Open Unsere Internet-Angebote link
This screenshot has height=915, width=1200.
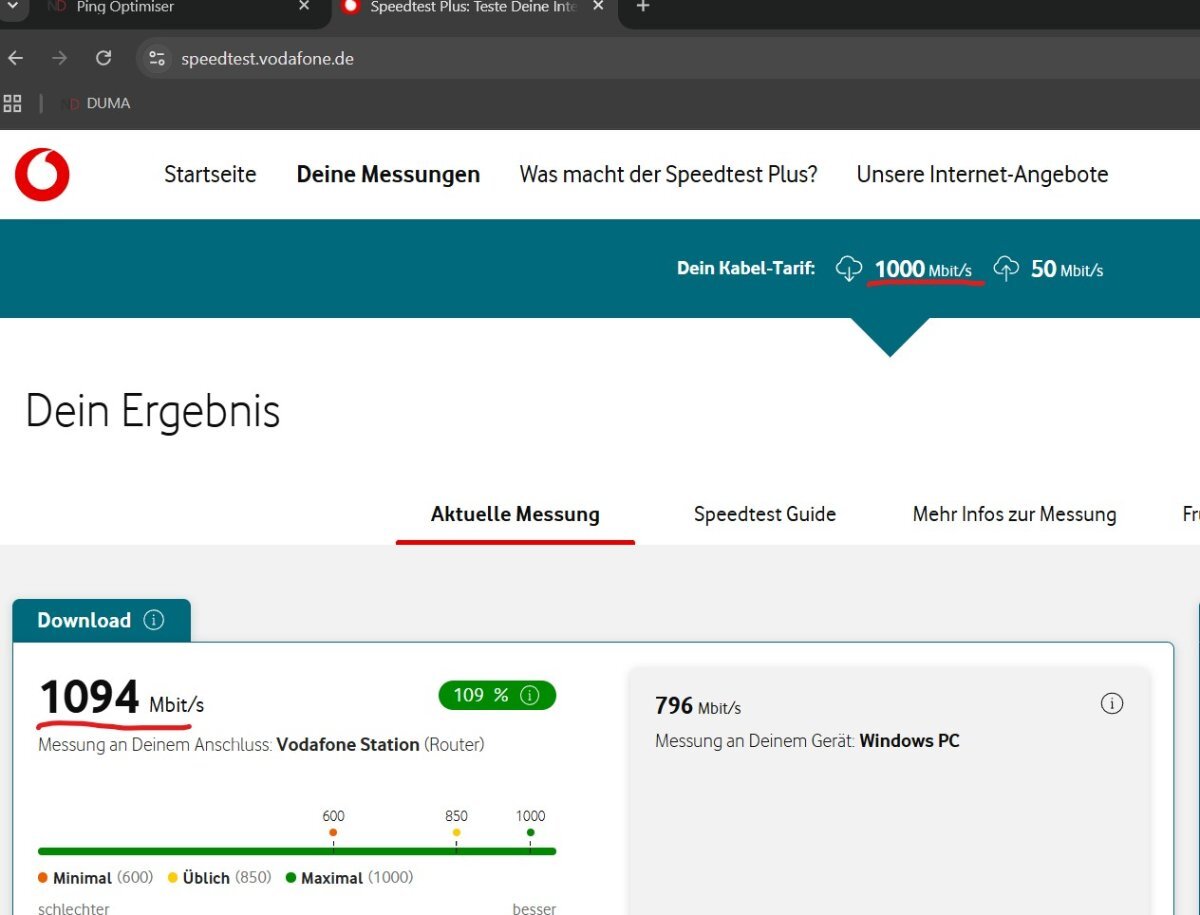click(982, 174)
